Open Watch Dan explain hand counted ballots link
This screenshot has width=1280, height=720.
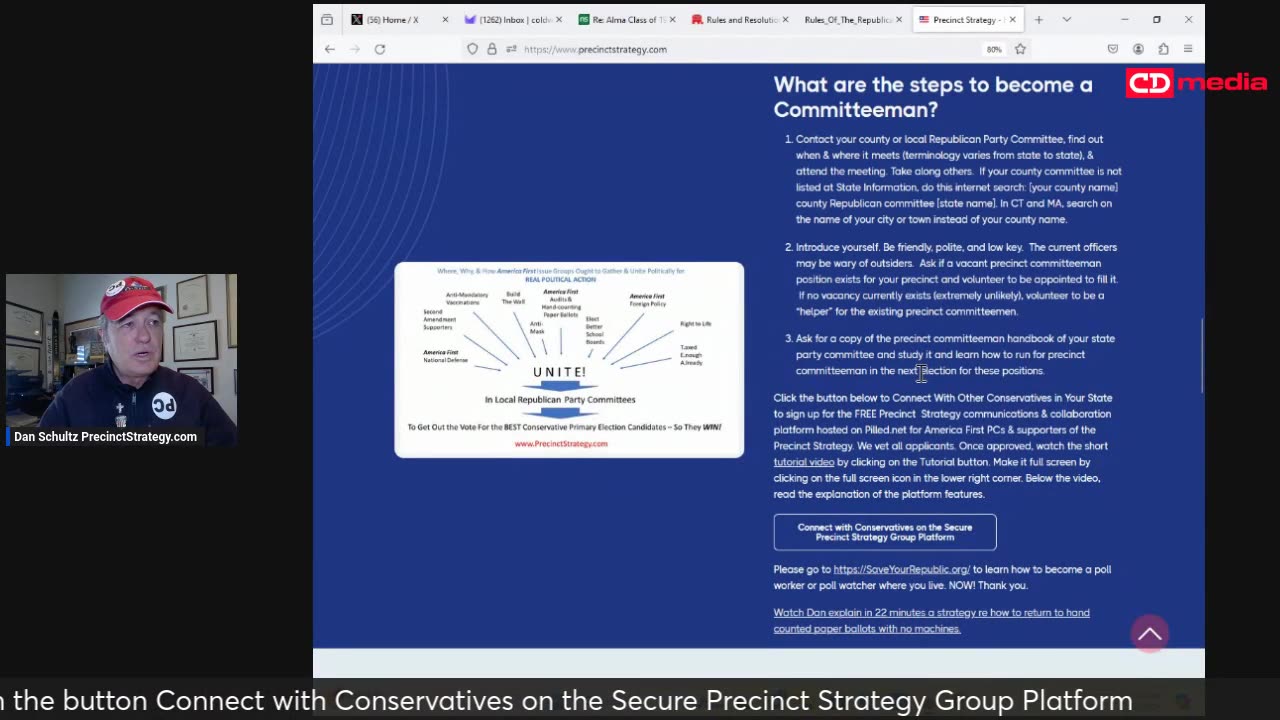[x=931, y=620]
